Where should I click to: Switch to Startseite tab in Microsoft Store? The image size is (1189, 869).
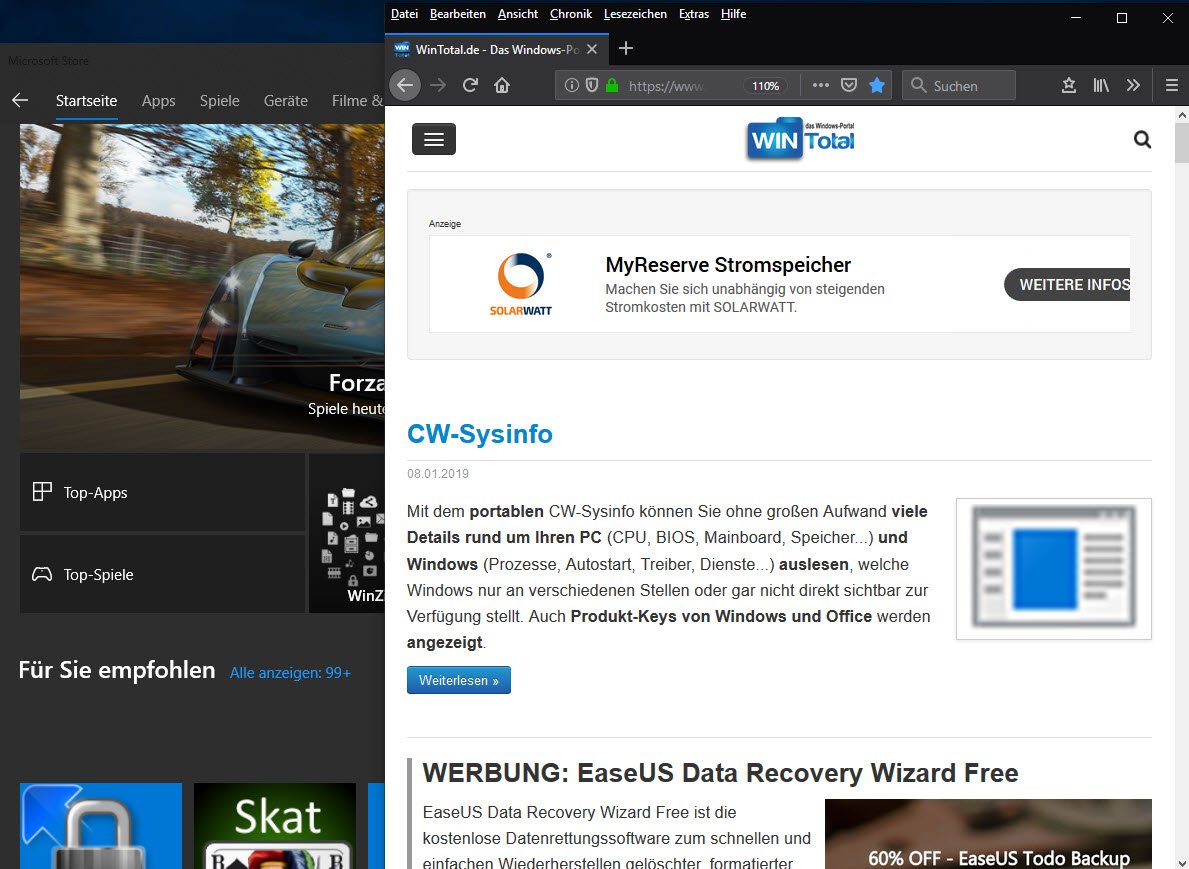tap(86, 101)
